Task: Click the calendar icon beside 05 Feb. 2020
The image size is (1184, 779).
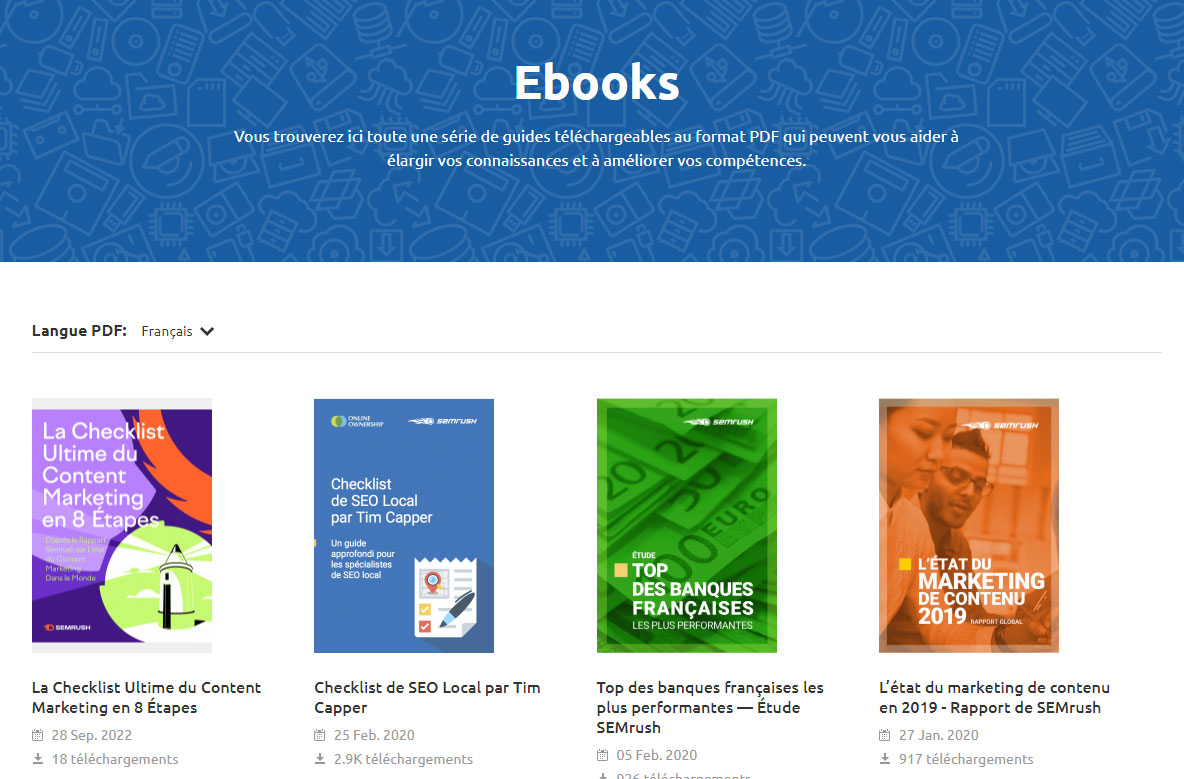Action: point(603,755)
